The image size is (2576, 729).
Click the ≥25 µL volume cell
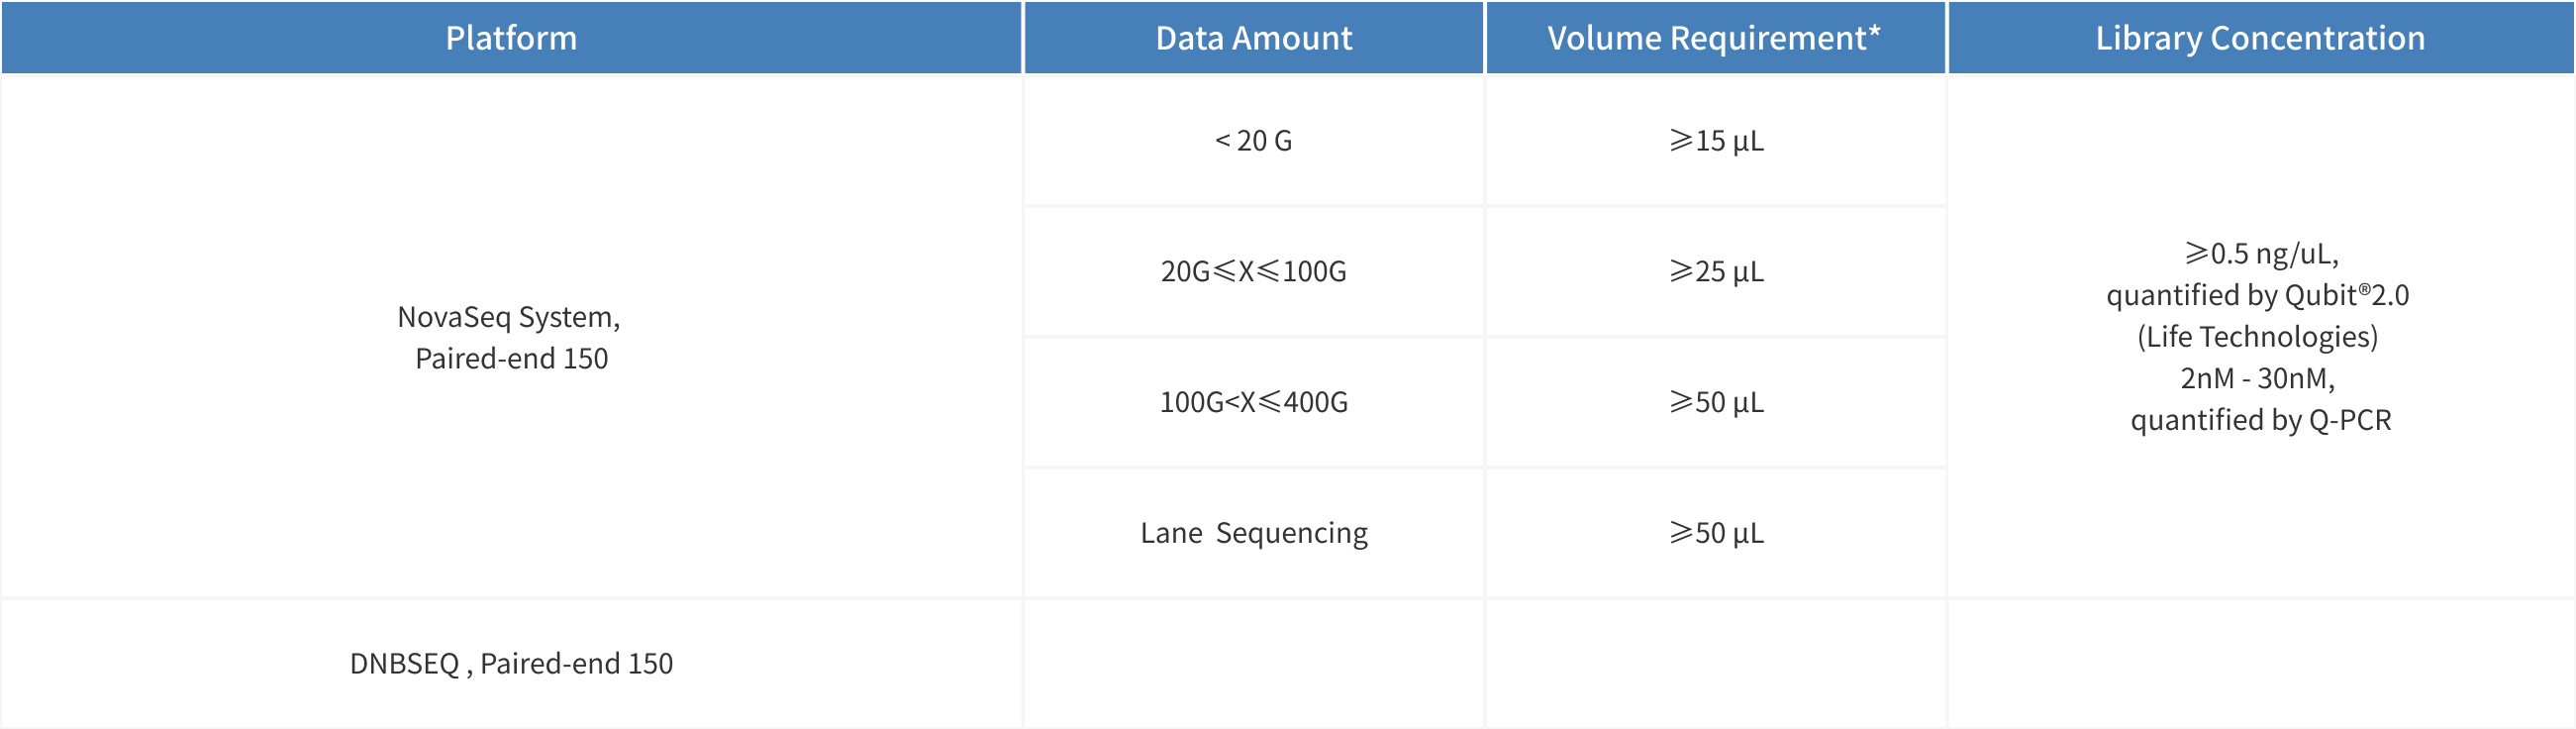pos(1716,271)
